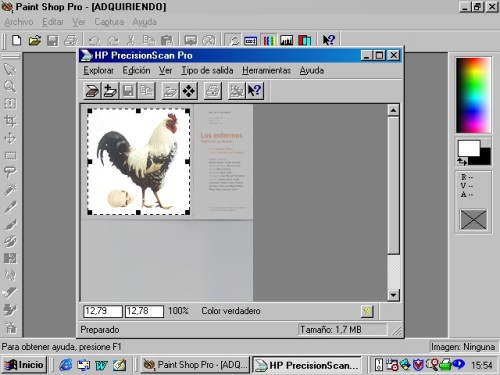The image size is (500, 375).
Task: Click the Word quick launch icon
Action: point(101,365)
